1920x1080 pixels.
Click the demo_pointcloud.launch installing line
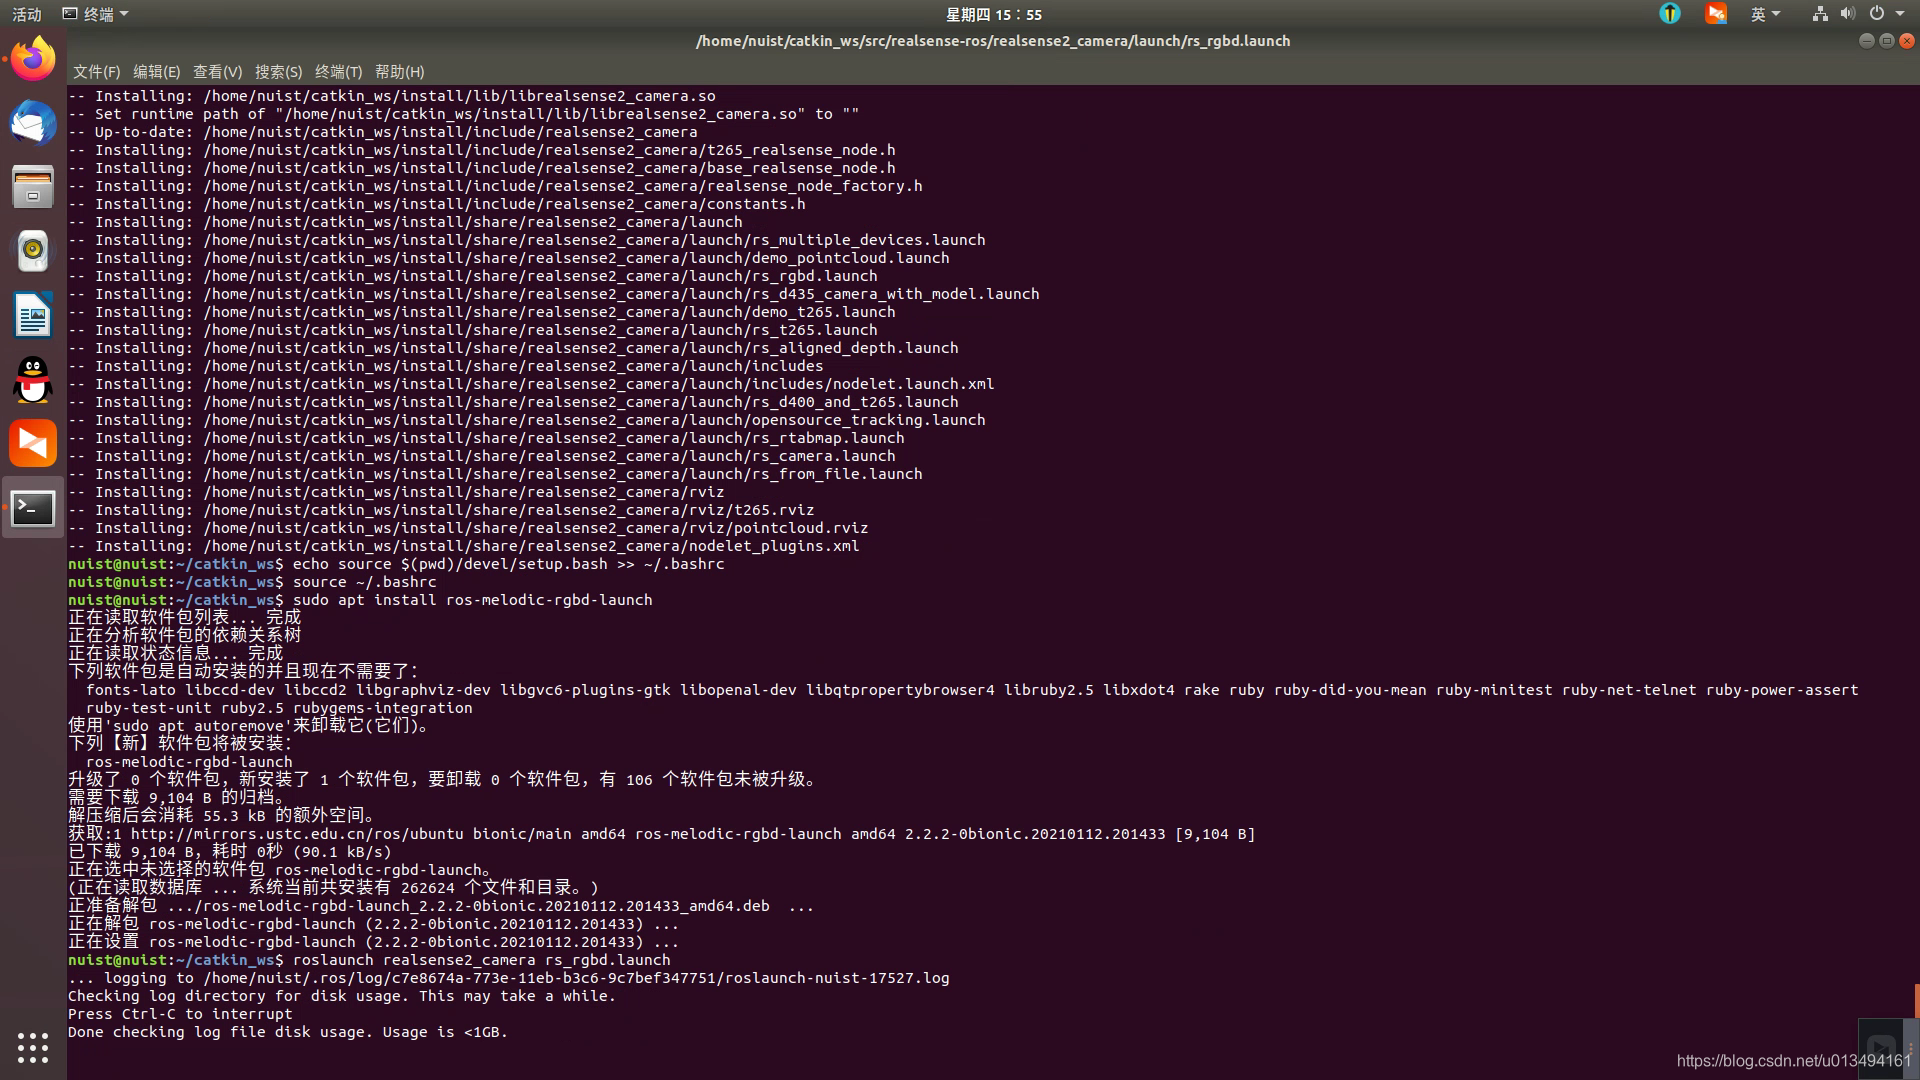pos(509,258)
